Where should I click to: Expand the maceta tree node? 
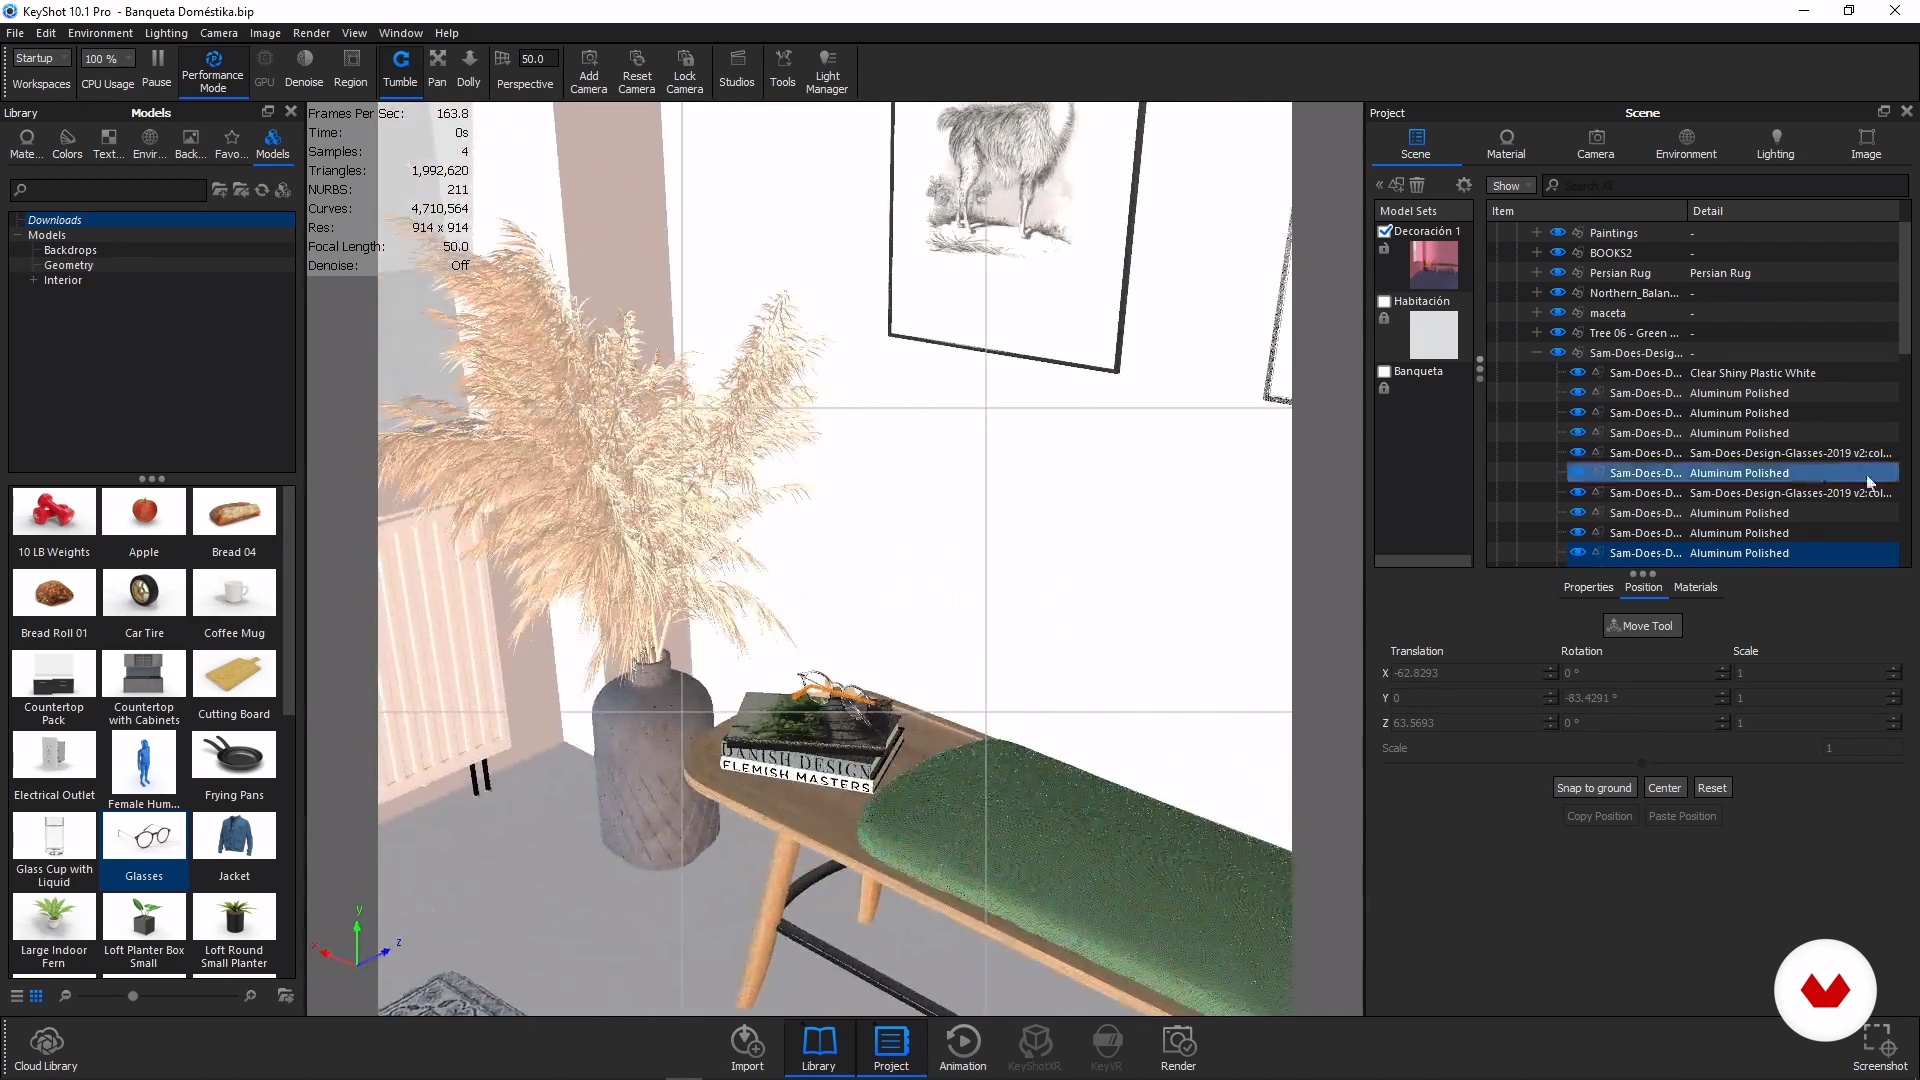click(x=1537, y=312)
